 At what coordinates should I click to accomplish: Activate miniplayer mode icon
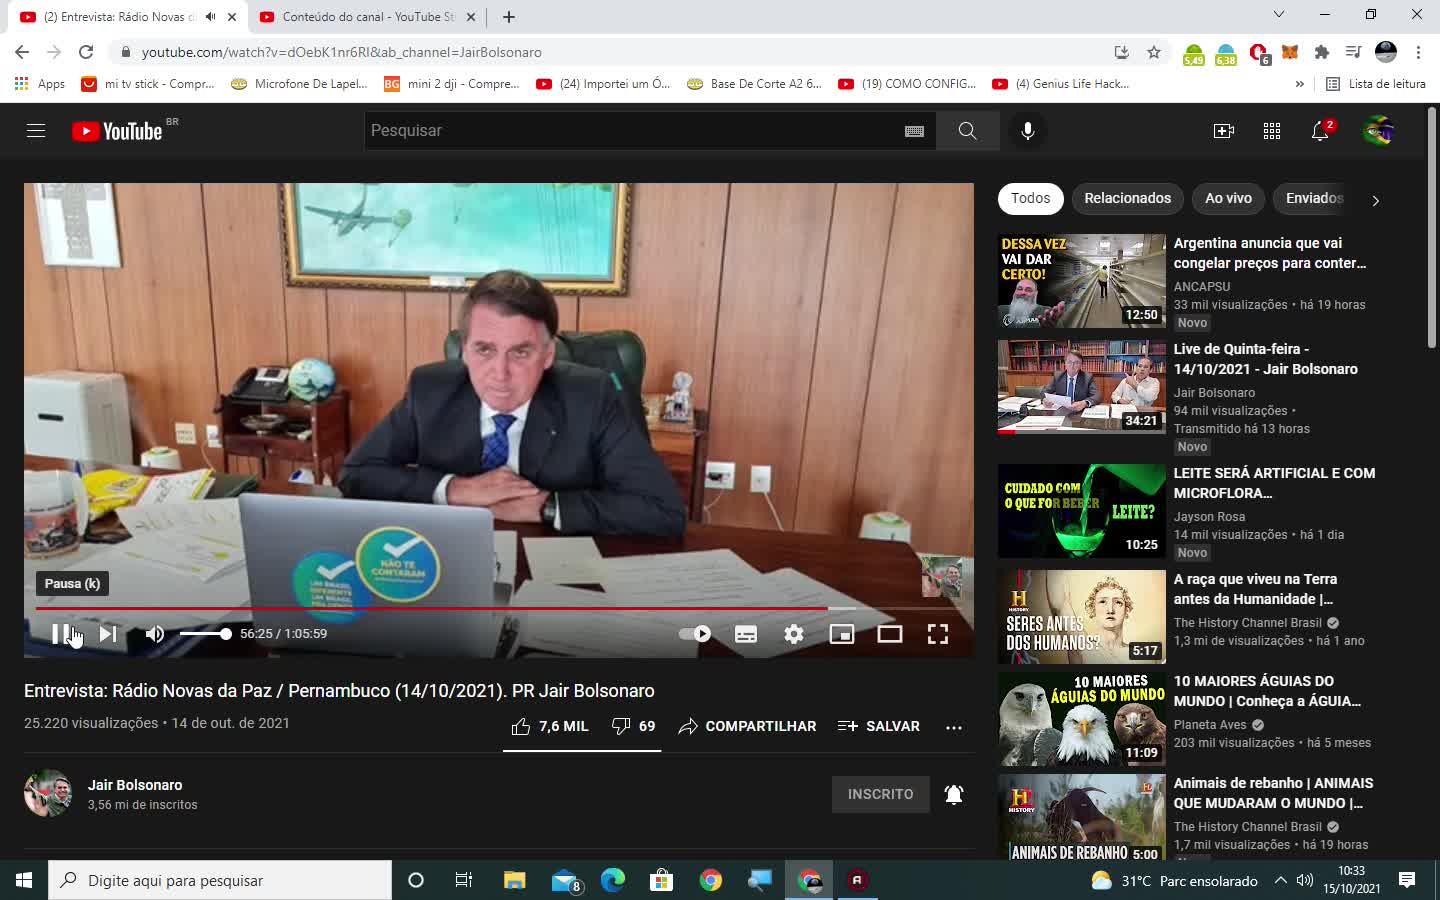(x=842, y=633)
